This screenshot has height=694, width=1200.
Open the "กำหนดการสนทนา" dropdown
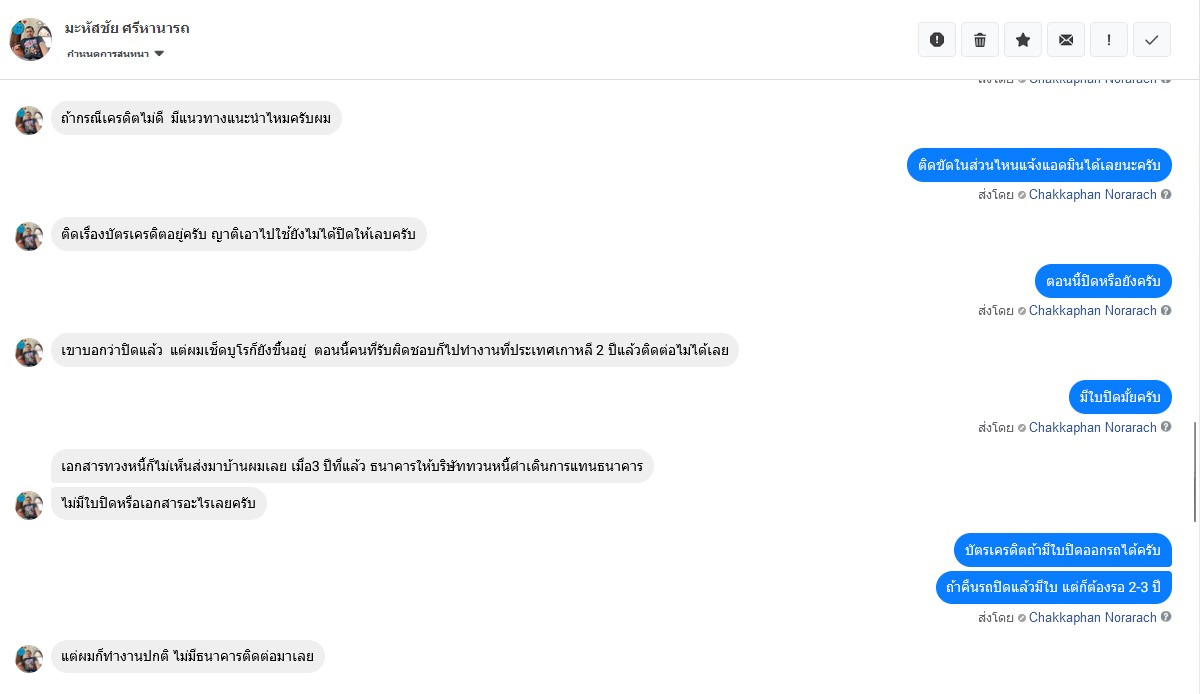click(115, 54)
